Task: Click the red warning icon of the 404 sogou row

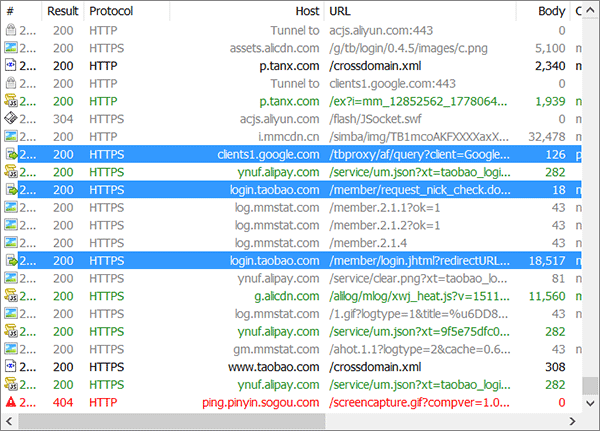Action: click(11, 402)
